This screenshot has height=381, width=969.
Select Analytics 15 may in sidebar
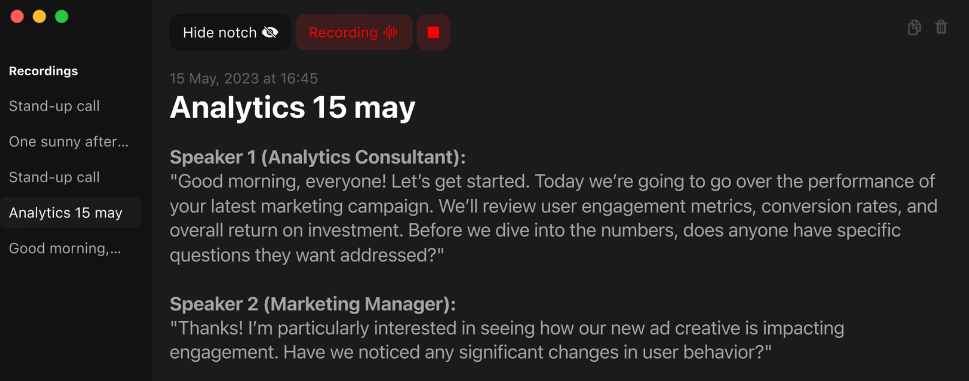[70, 213]
